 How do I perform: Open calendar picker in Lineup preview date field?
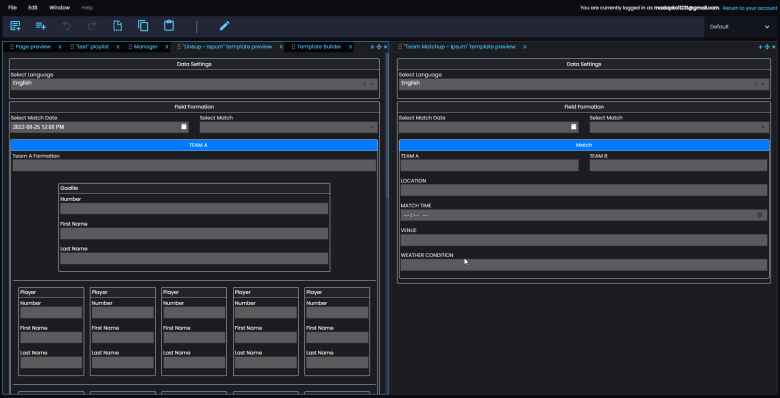(x=184, y=127)
